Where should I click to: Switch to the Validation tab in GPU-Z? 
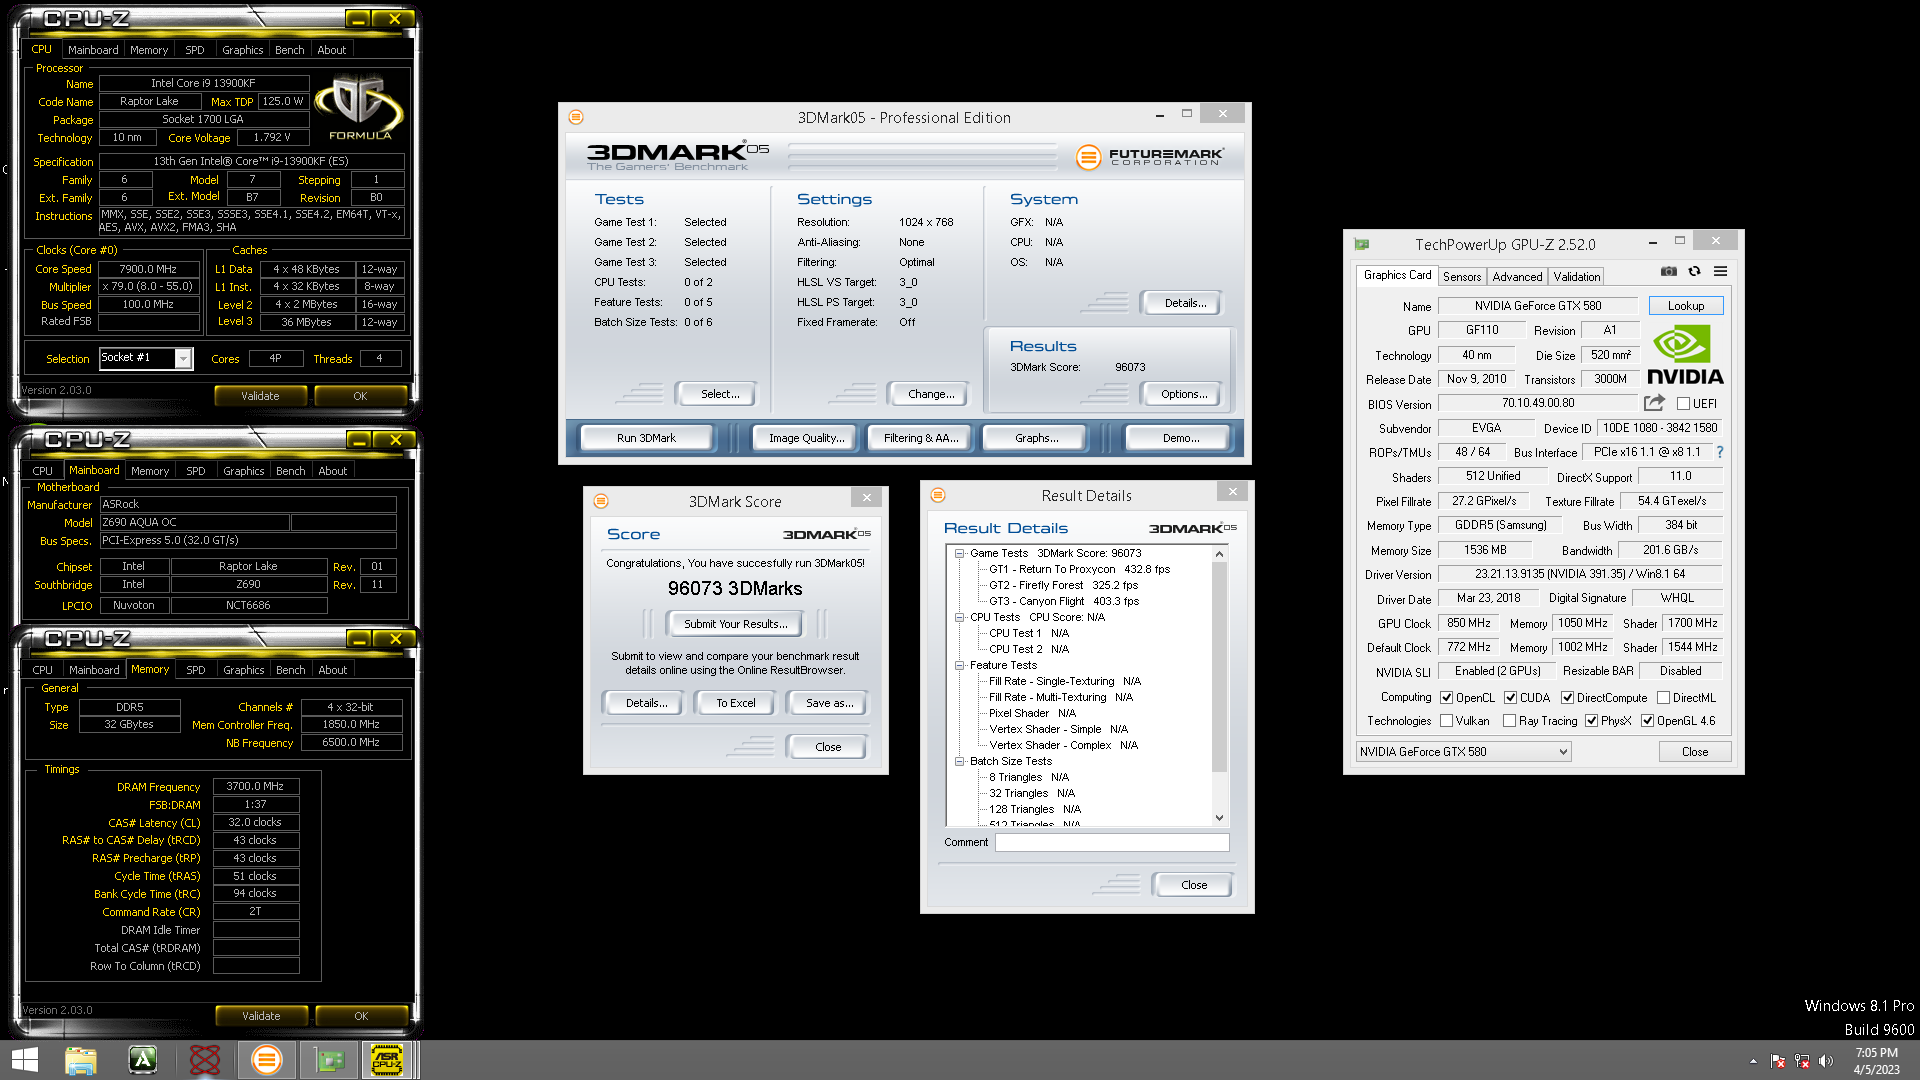coord(1577,277)
